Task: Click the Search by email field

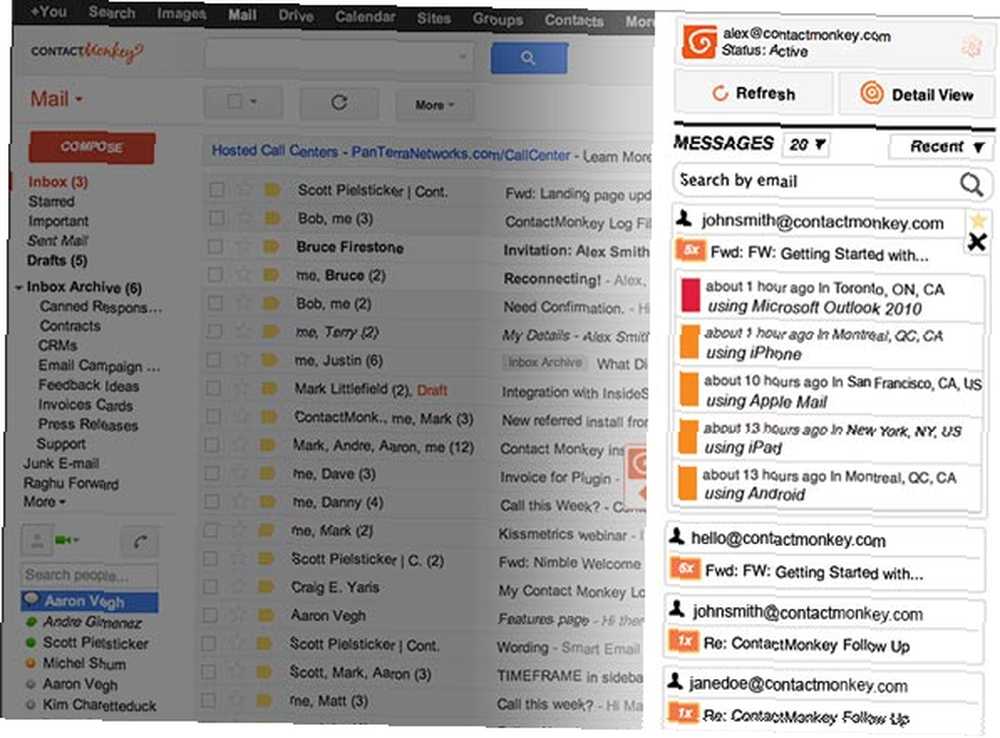Action: click(x=831, y=182)
